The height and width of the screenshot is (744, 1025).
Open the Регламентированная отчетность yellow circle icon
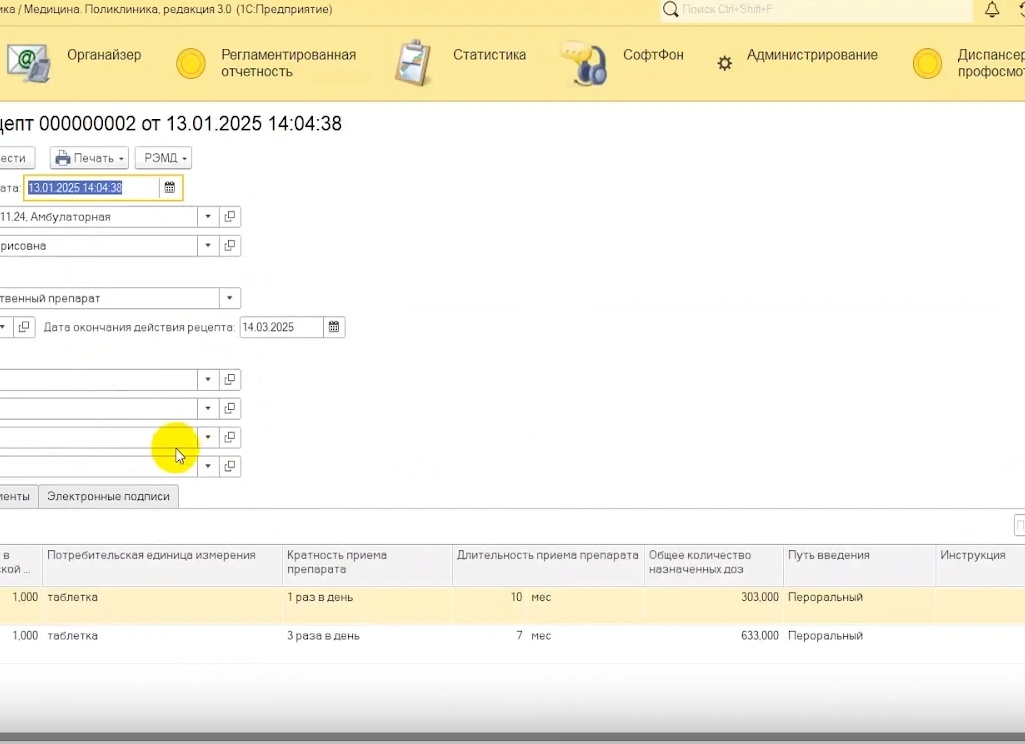coord(191,63)
